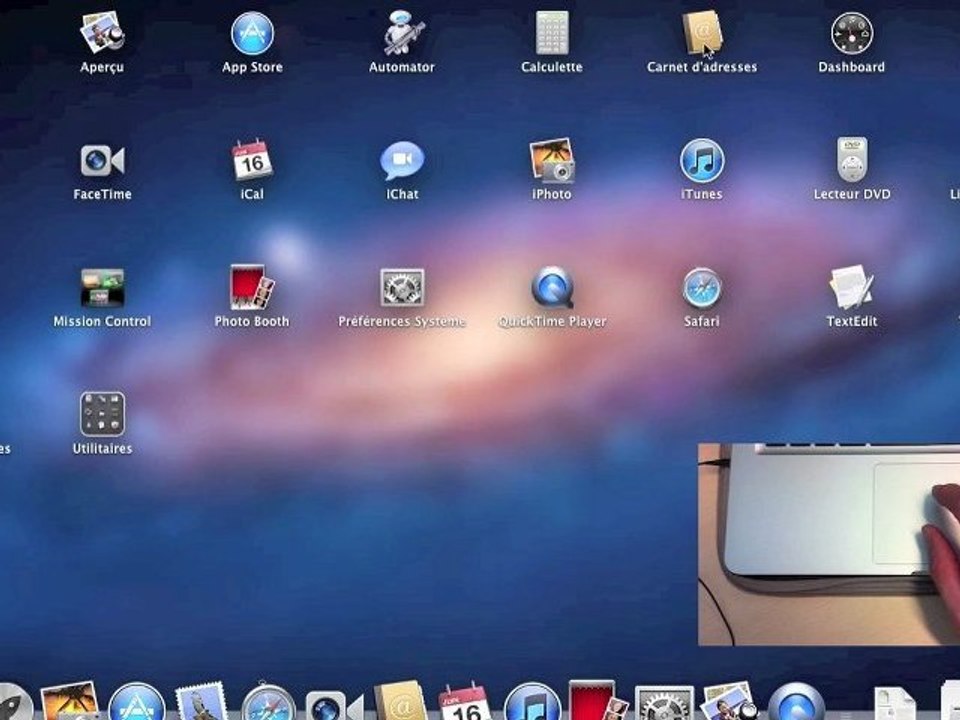960x720 pixels.
Task: Open Mail stamp icon in the Dock
Action: [202, 702]
